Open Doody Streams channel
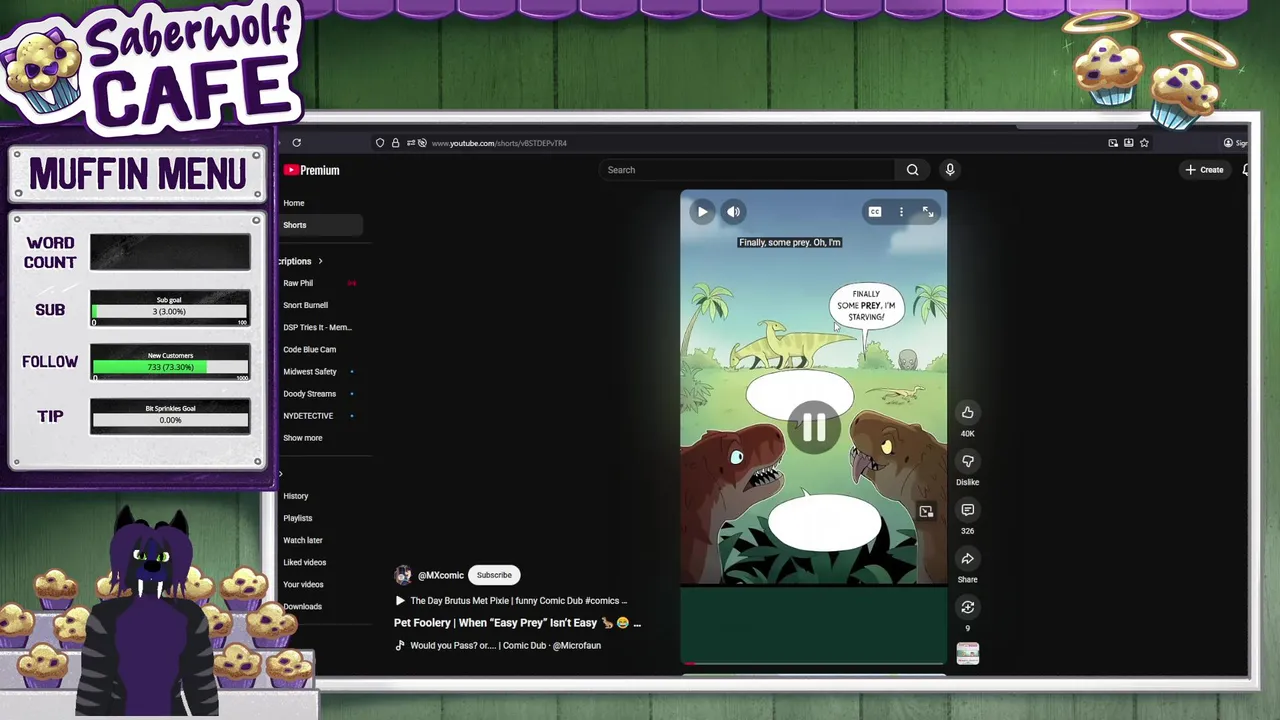This screenshot has height=720, width=1280. point(309,394)
